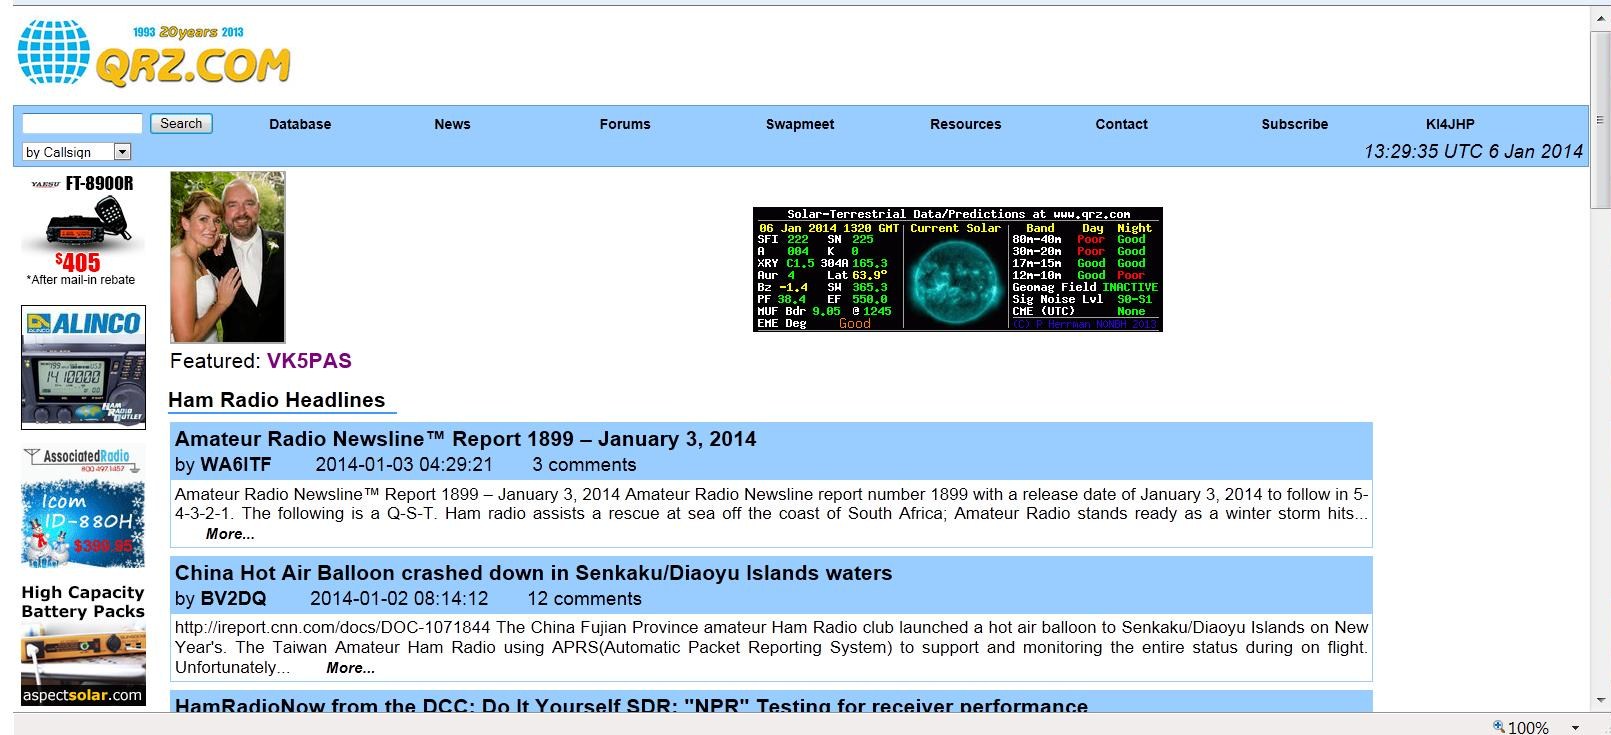Open Amateur Radio Newsline Report 1899 headline
1611x735 pixels.
(465, 439)
